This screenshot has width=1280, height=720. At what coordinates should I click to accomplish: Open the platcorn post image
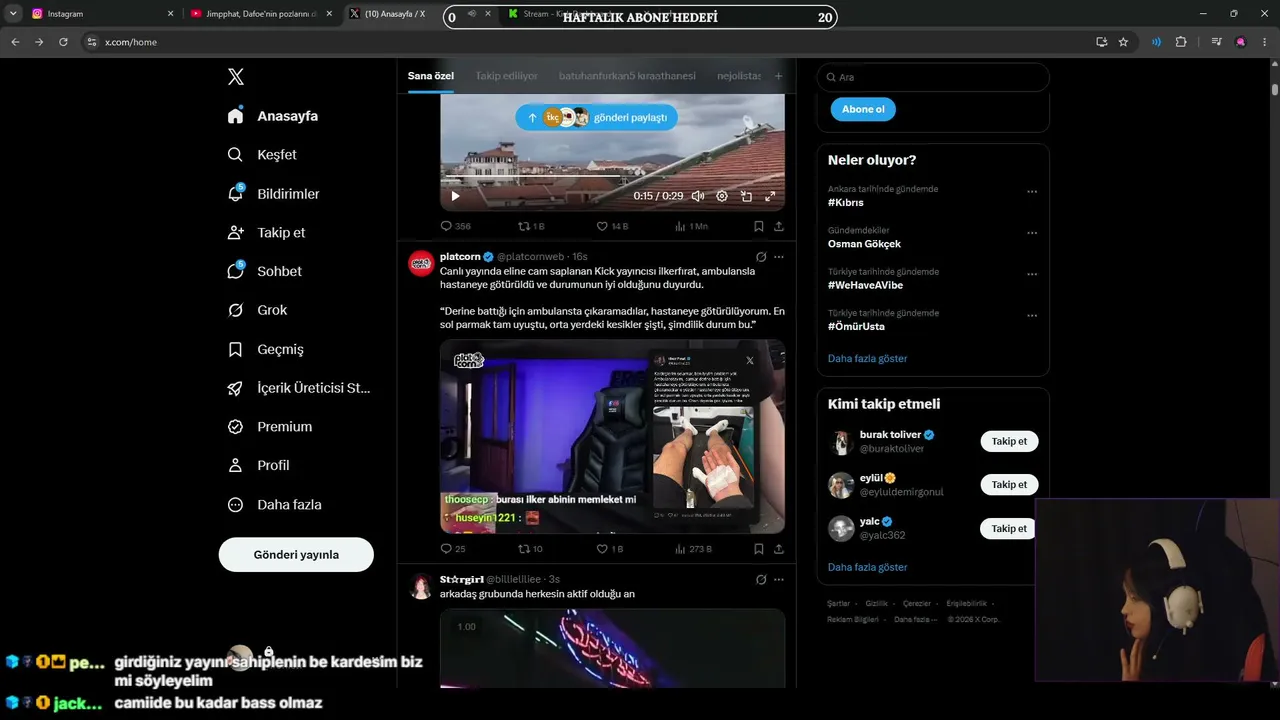click(x=612, y=436)
